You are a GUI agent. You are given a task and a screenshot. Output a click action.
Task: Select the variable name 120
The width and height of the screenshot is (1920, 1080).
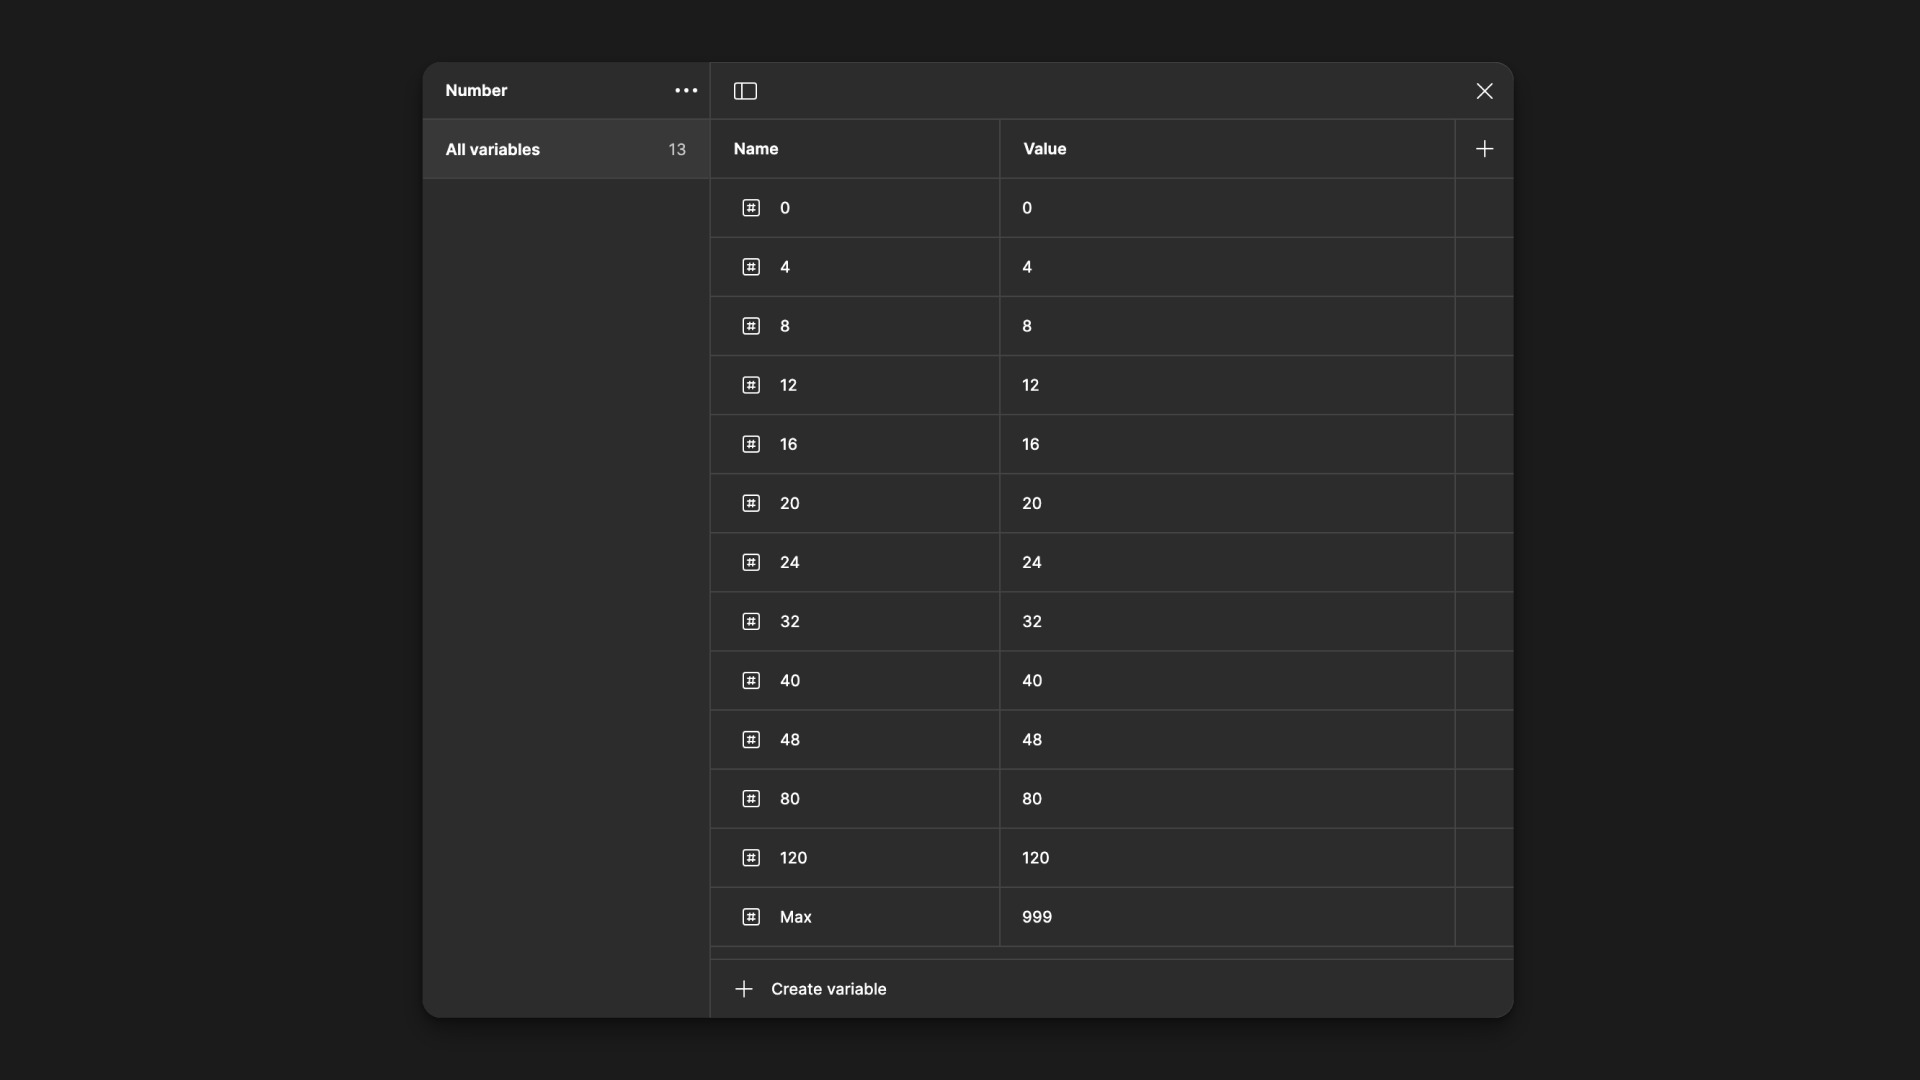[793, 857]
